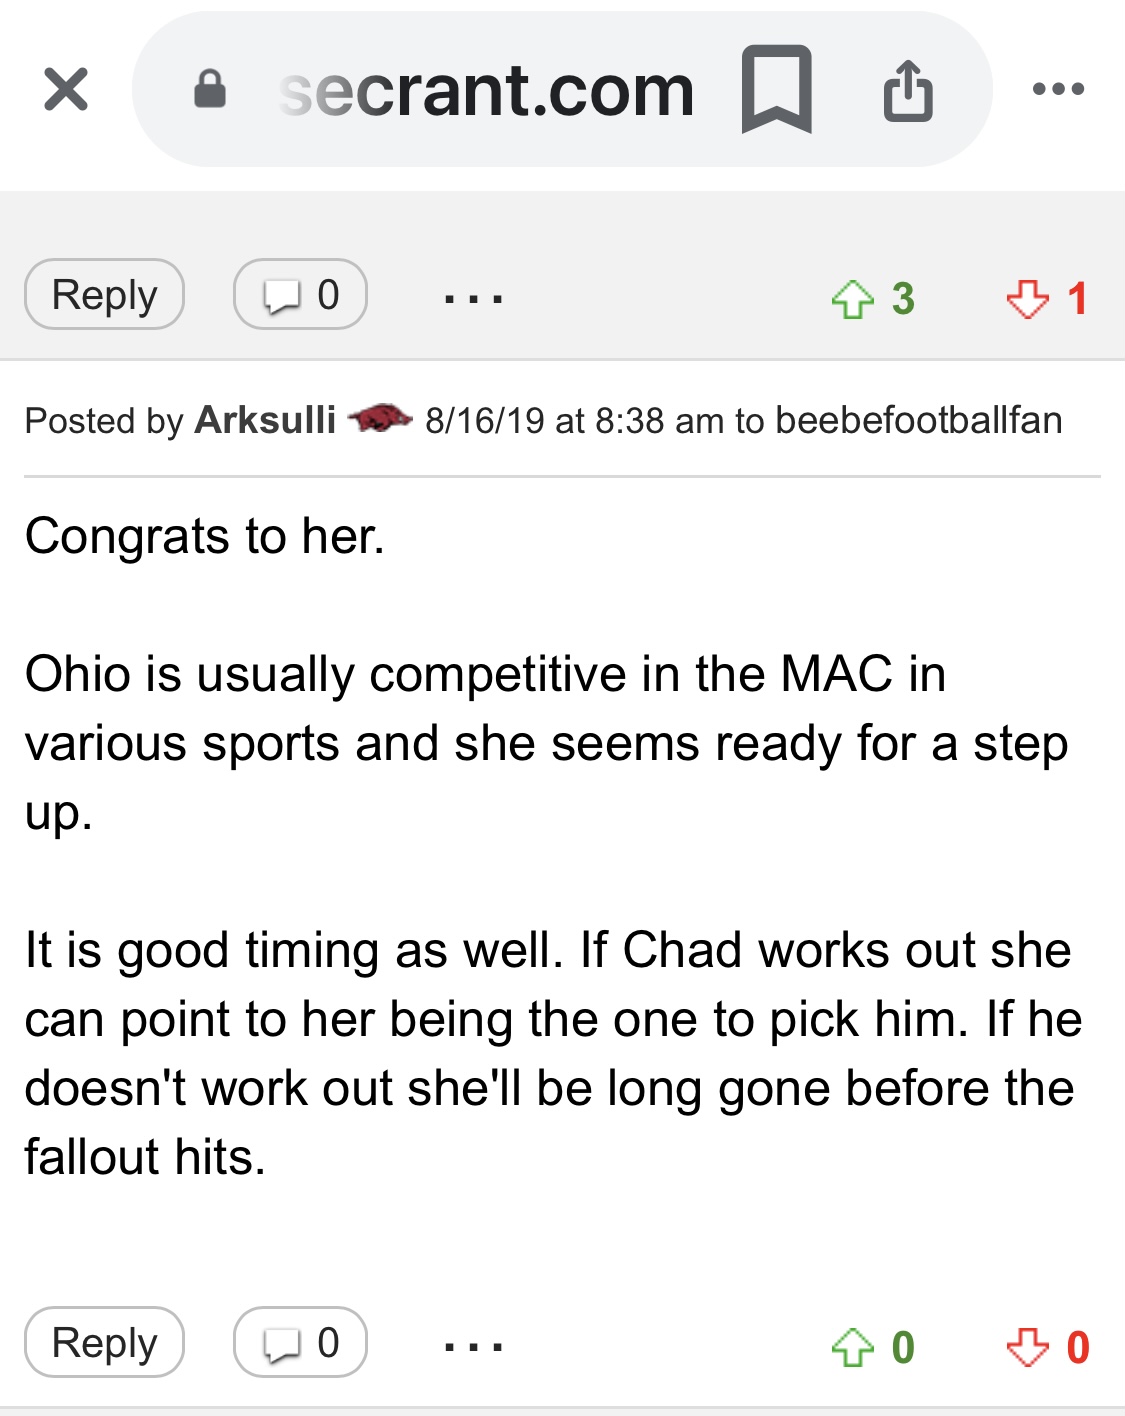Downvote the post with 1 downvote
The height and width of the screenshot is (1416, 1125).
click(x=1028, y=299)
